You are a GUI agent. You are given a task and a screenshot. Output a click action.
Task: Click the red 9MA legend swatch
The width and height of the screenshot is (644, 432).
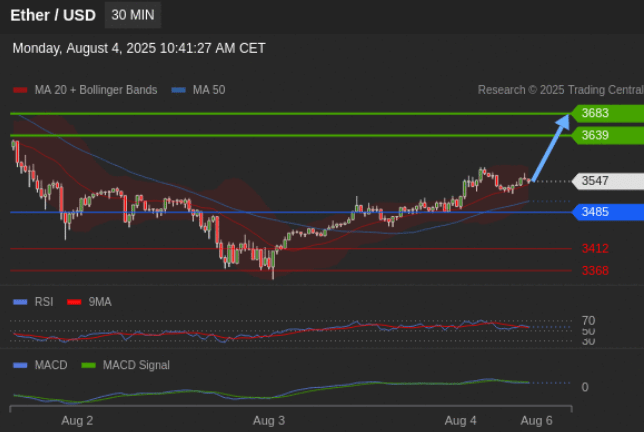click(x=74, y=302)
